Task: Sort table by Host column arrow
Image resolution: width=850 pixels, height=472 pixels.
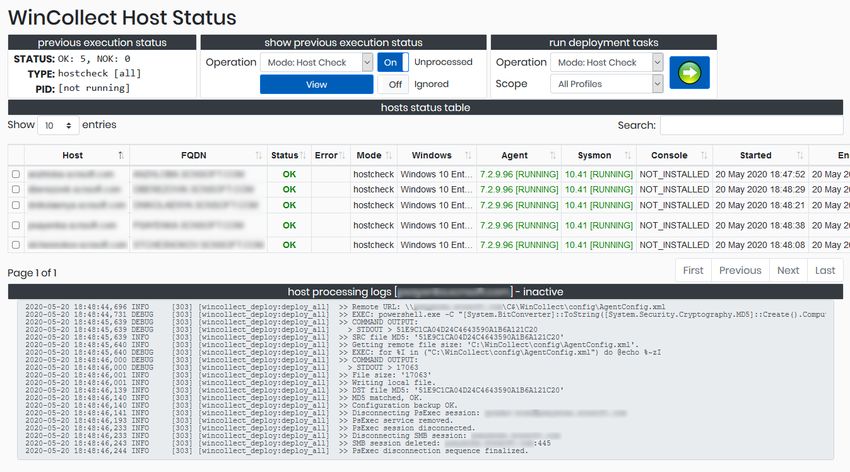Action: tap(121, 156)
